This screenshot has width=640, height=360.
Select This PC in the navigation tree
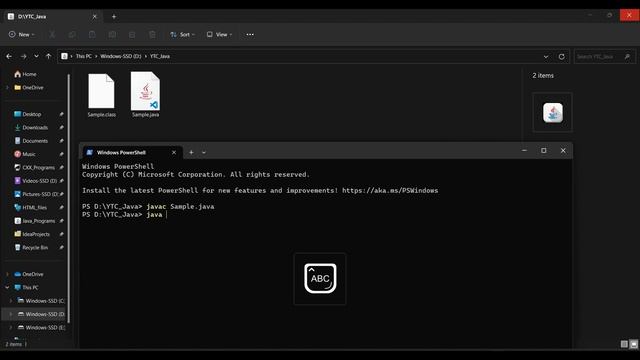pos(27,288)
